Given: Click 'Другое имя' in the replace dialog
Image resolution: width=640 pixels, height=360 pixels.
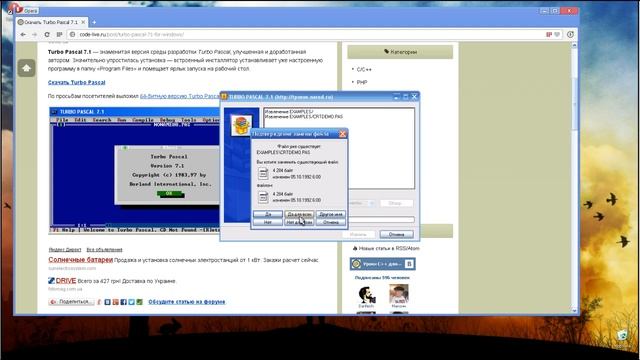Looking at the screenshot, I should click(x=331, y=214).
